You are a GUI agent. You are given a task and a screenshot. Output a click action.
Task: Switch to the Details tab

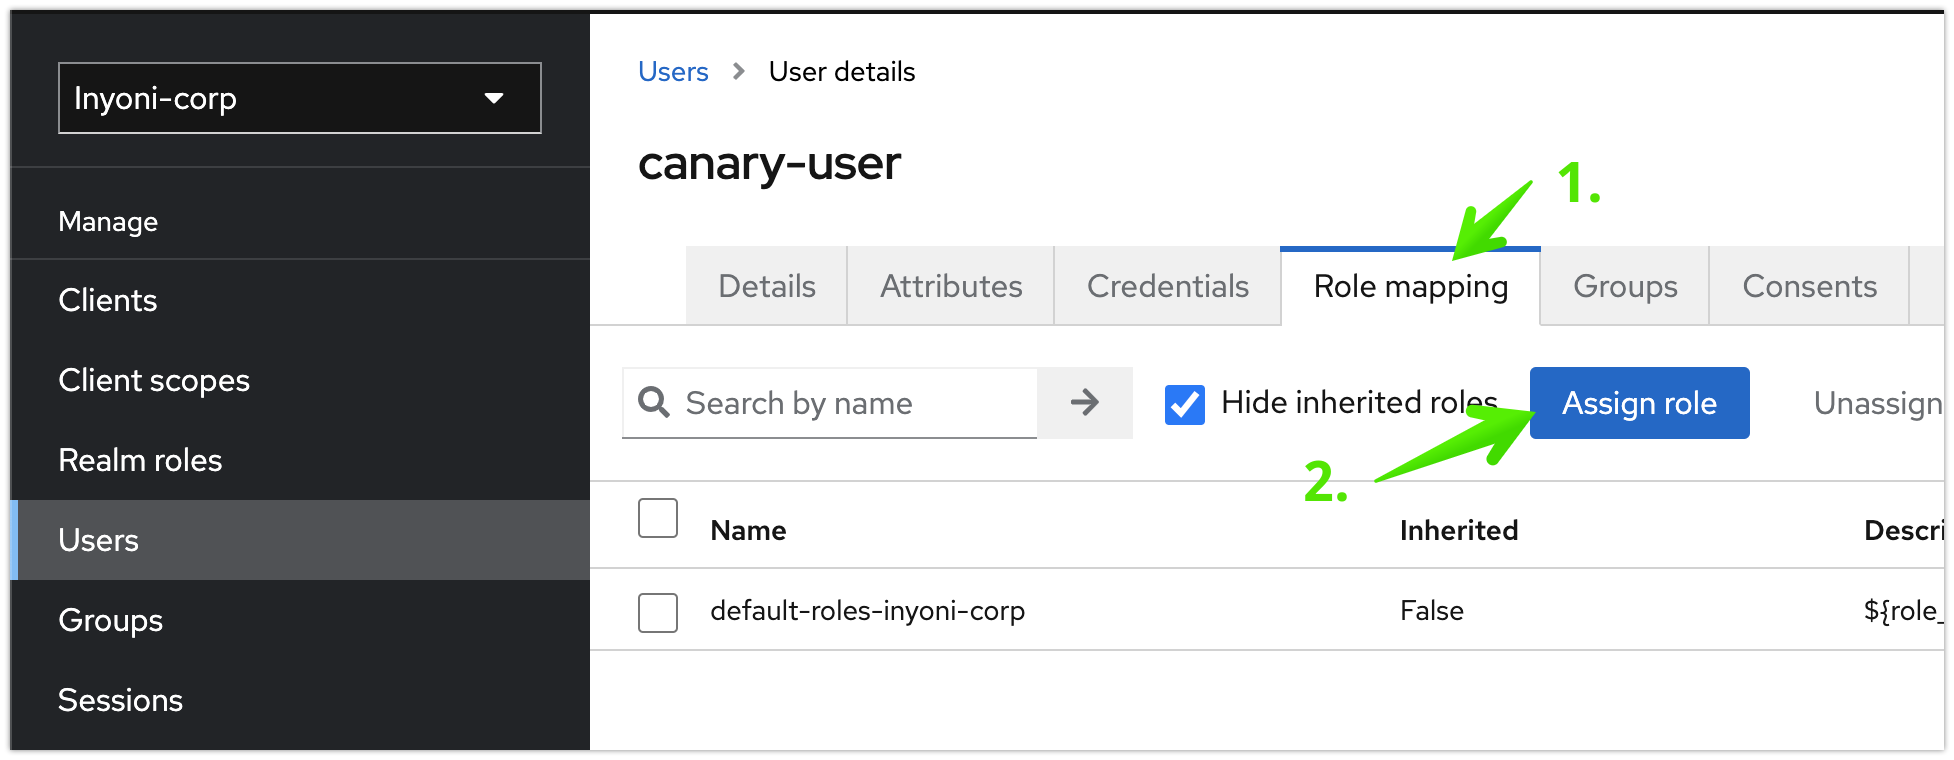point(767,286)
